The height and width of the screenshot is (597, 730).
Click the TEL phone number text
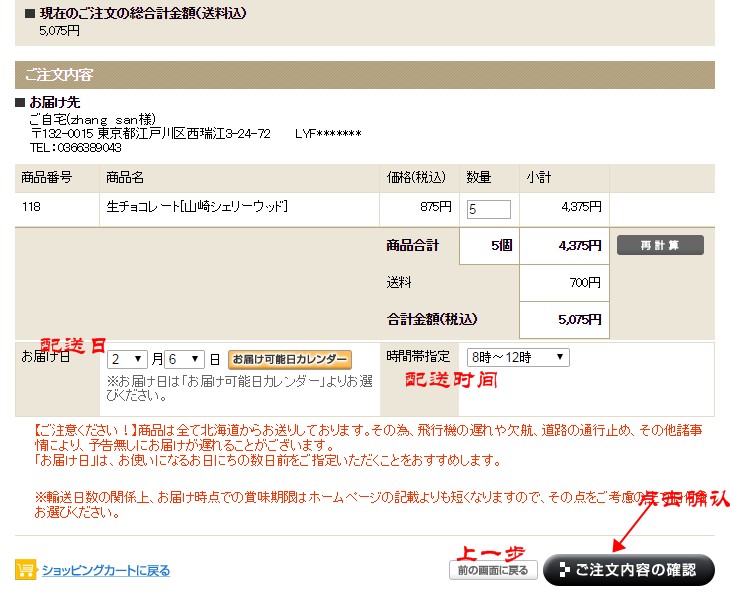click(x=75, y=147)
